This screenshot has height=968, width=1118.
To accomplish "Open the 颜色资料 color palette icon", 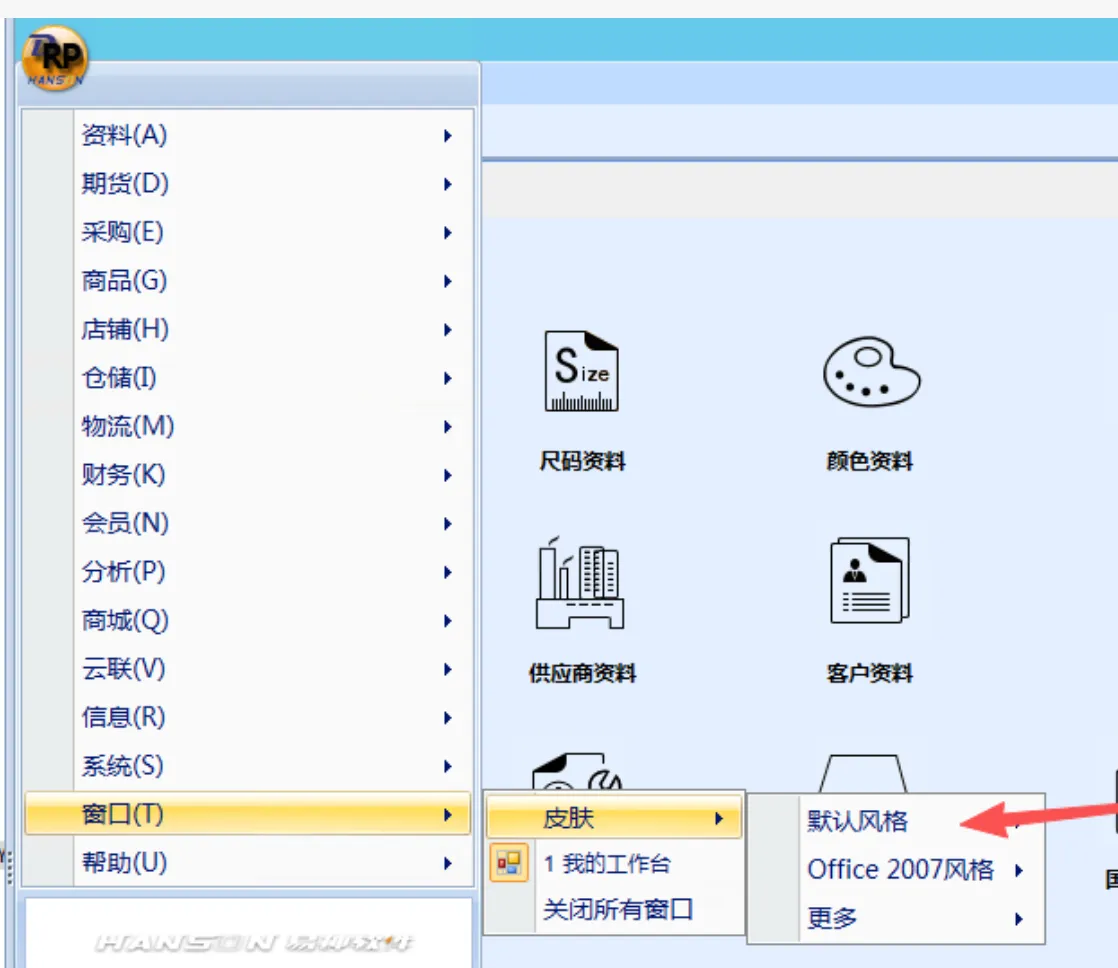I will point(870,372).
